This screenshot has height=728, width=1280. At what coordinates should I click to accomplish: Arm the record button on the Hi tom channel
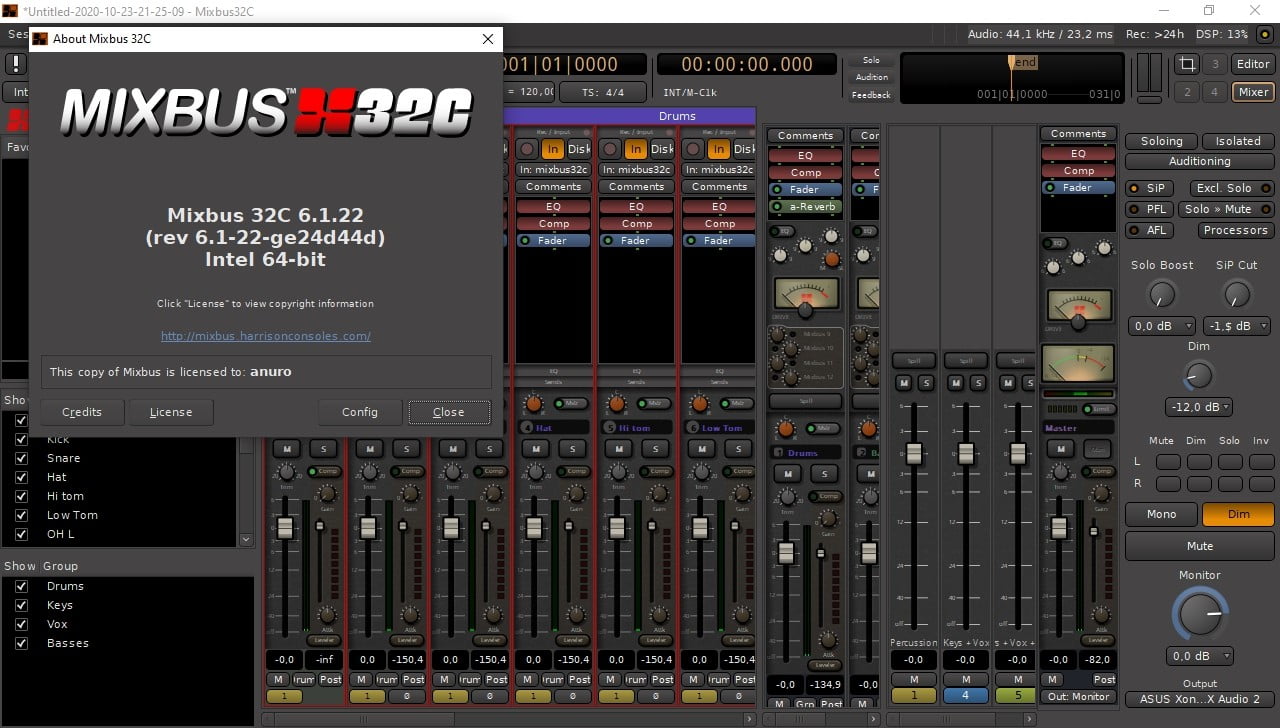tap(610, 149)
